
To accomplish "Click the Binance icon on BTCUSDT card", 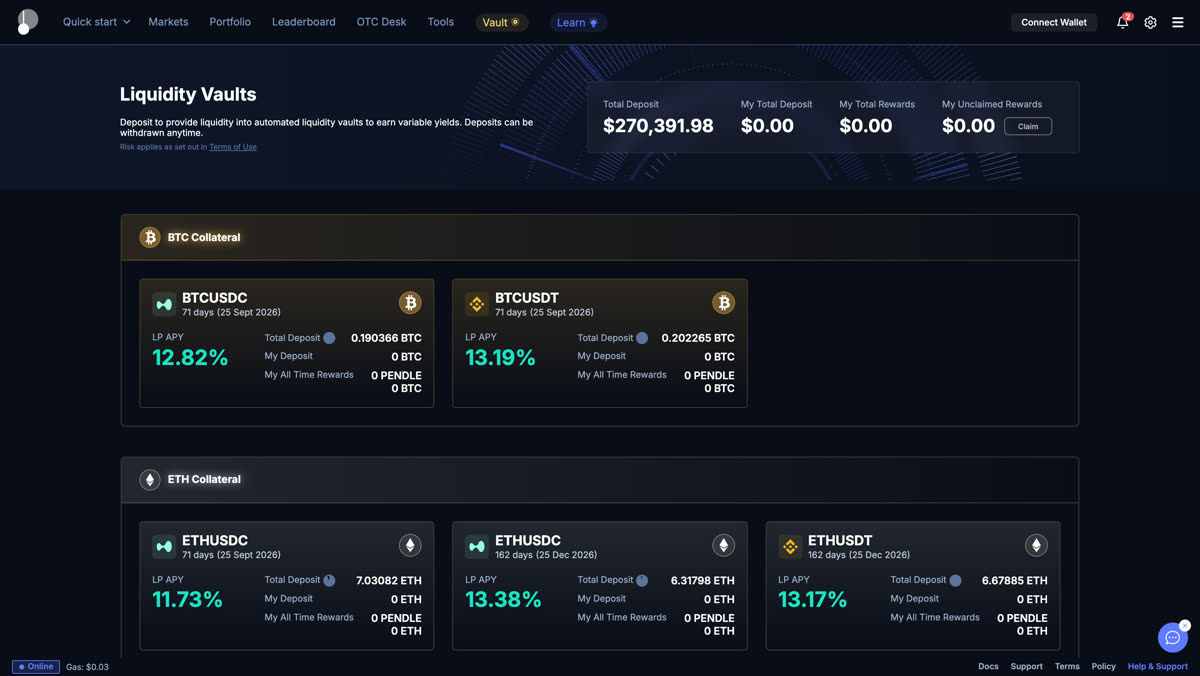I will tap(477, 303).
